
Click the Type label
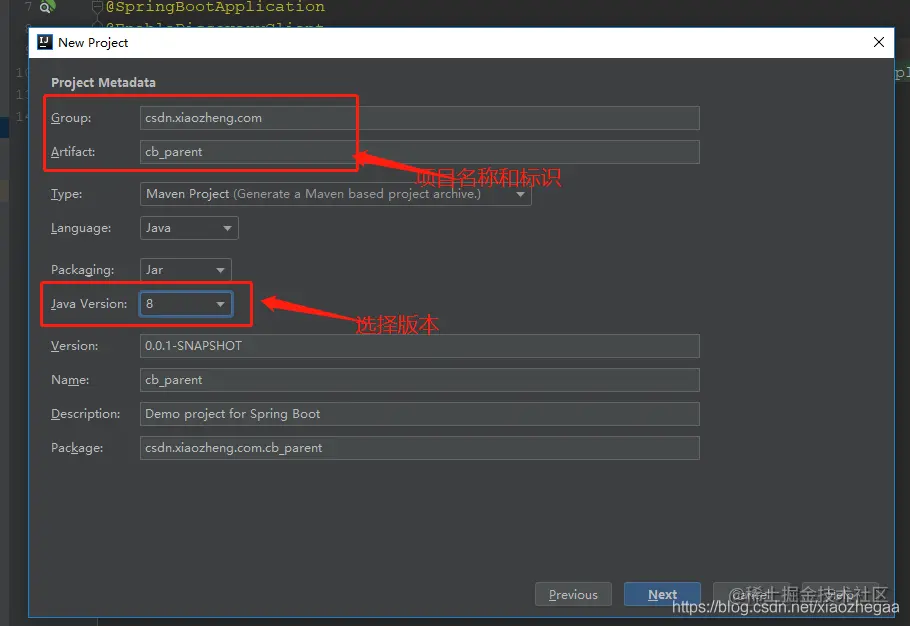[x=66, y=194]
